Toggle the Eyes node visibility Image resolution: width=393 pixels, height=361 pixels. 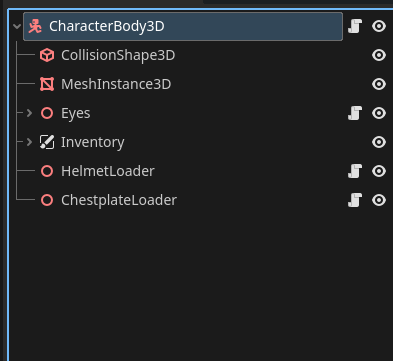click(x=379, y=113)
